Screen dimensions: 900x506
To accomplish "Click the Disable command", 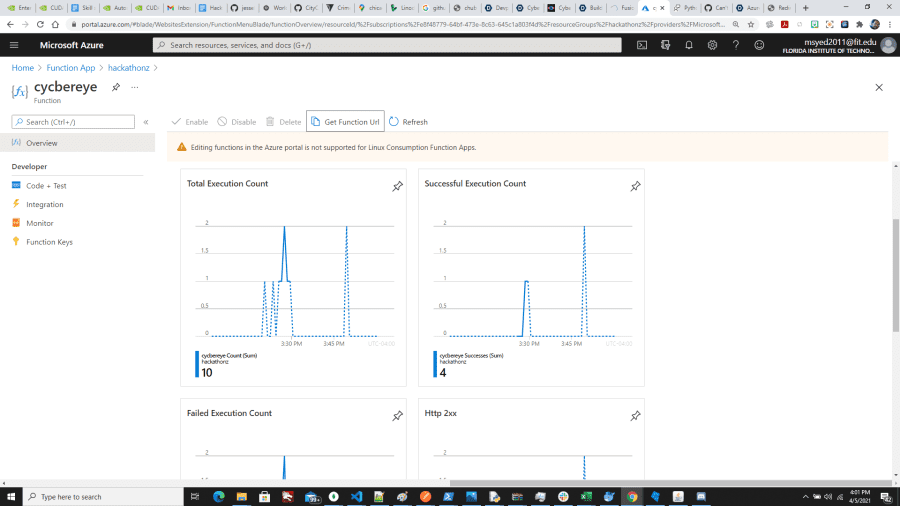I will 236,122.
